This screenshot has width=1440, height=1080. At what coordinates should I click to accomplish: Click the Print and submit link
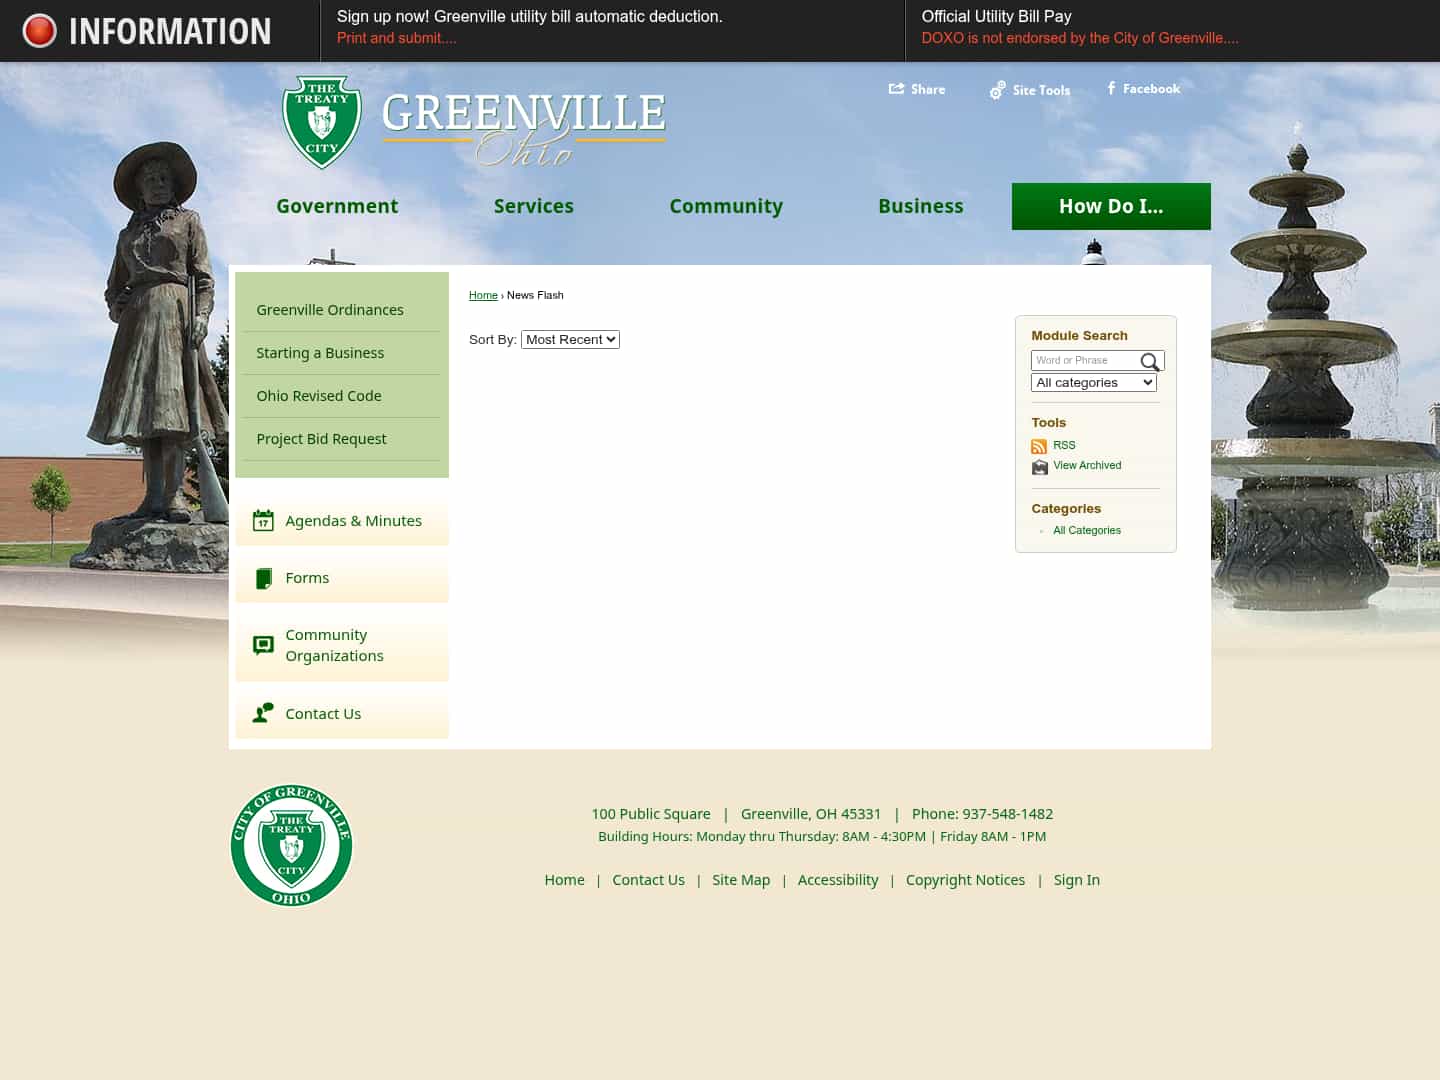coord(396,38)
